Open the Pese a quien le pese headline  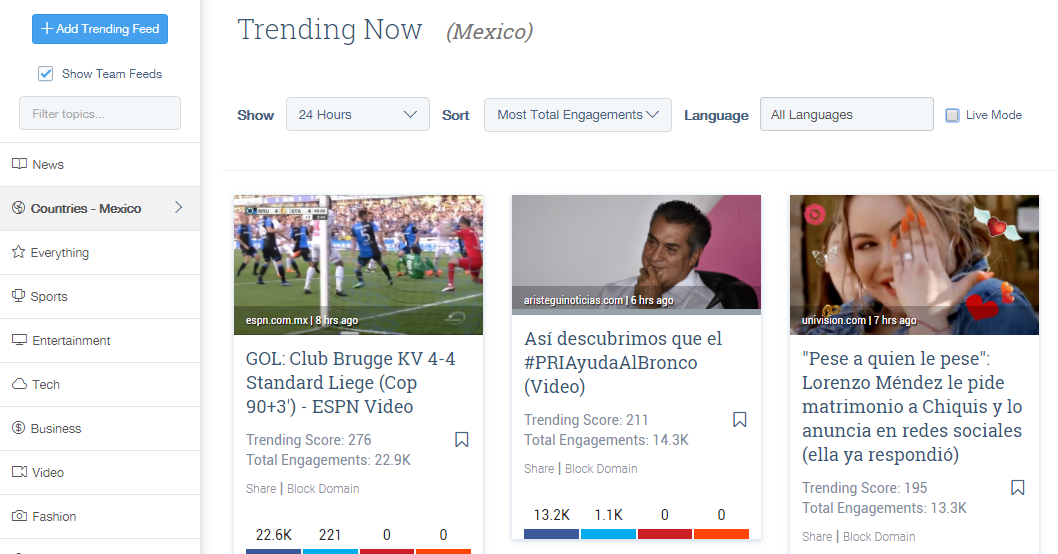tap(912, 406)
